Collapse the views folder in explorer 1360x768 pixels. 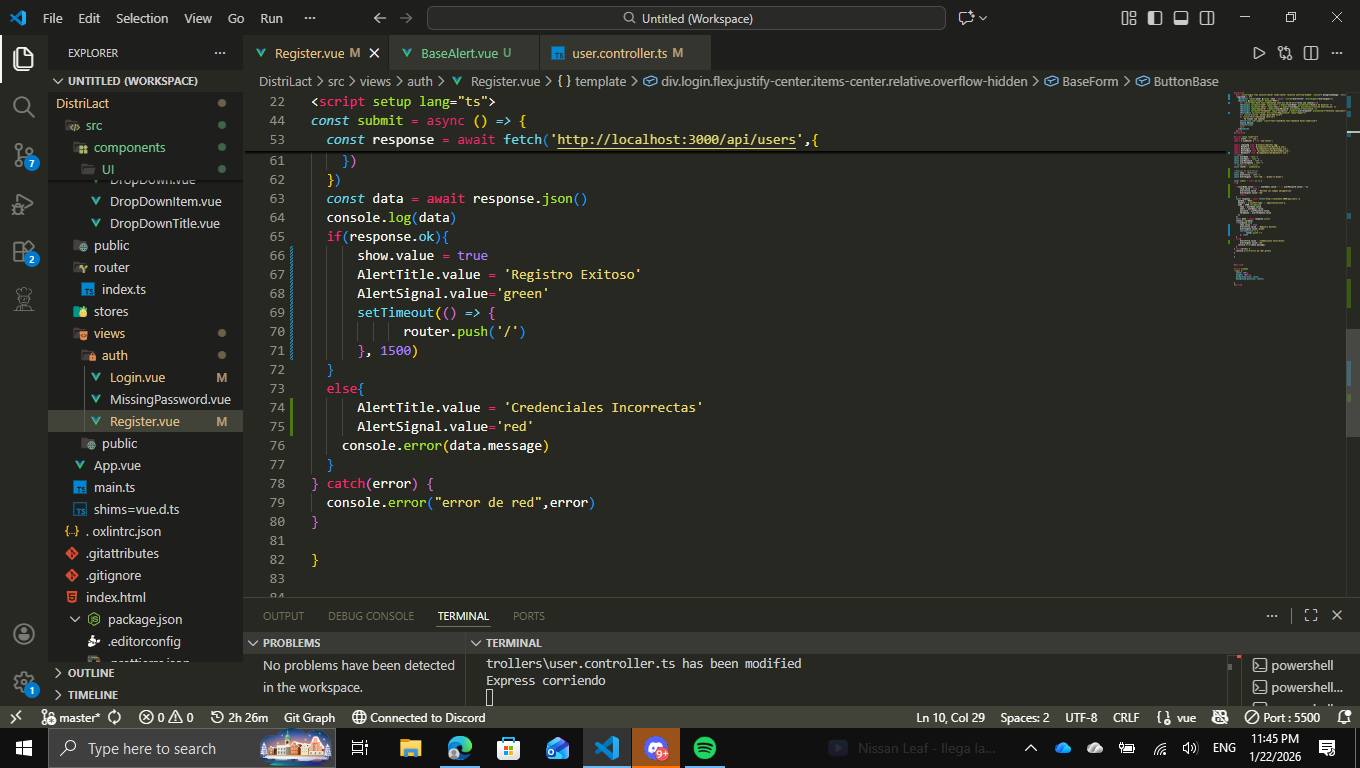pos(109,333)
